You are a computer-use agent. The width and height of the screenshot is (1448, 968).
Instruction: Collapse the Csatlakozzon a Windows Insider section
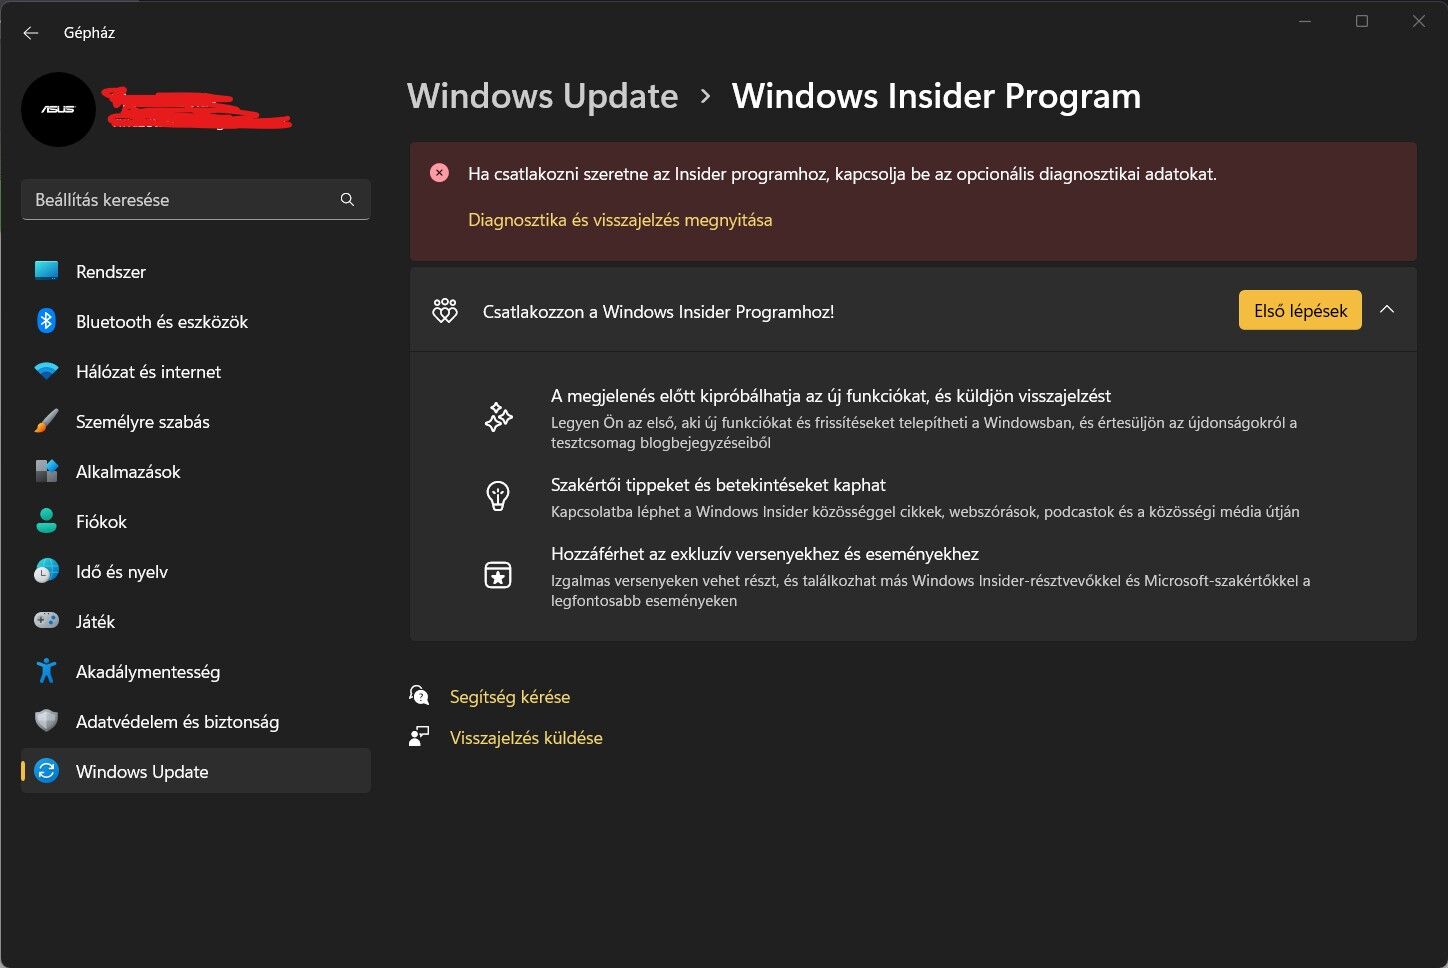coord(1387,310)
